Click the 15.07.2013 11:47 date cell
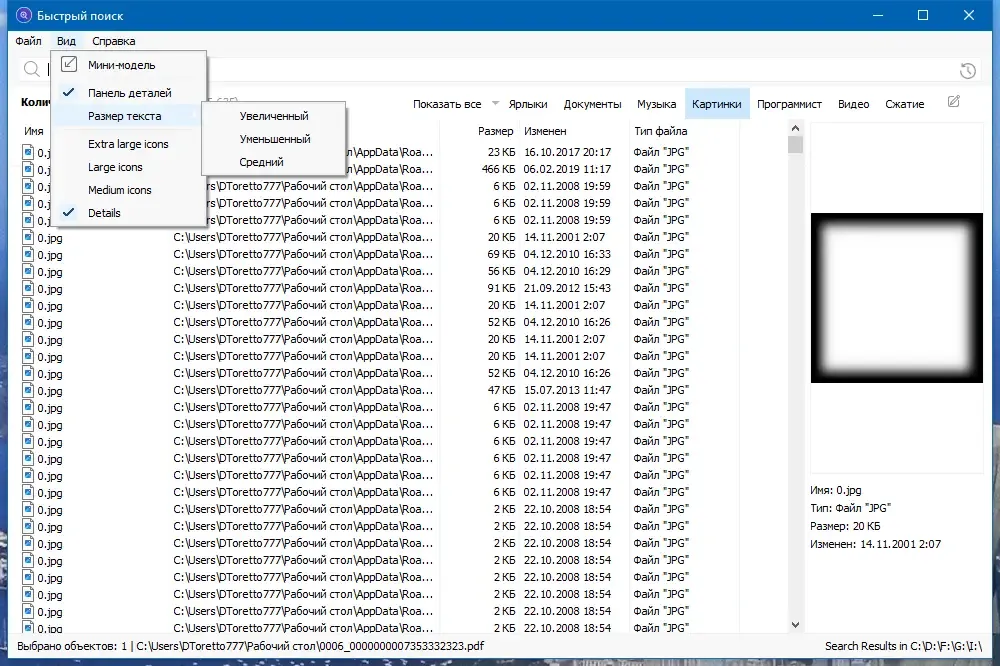 click(567, 390)
